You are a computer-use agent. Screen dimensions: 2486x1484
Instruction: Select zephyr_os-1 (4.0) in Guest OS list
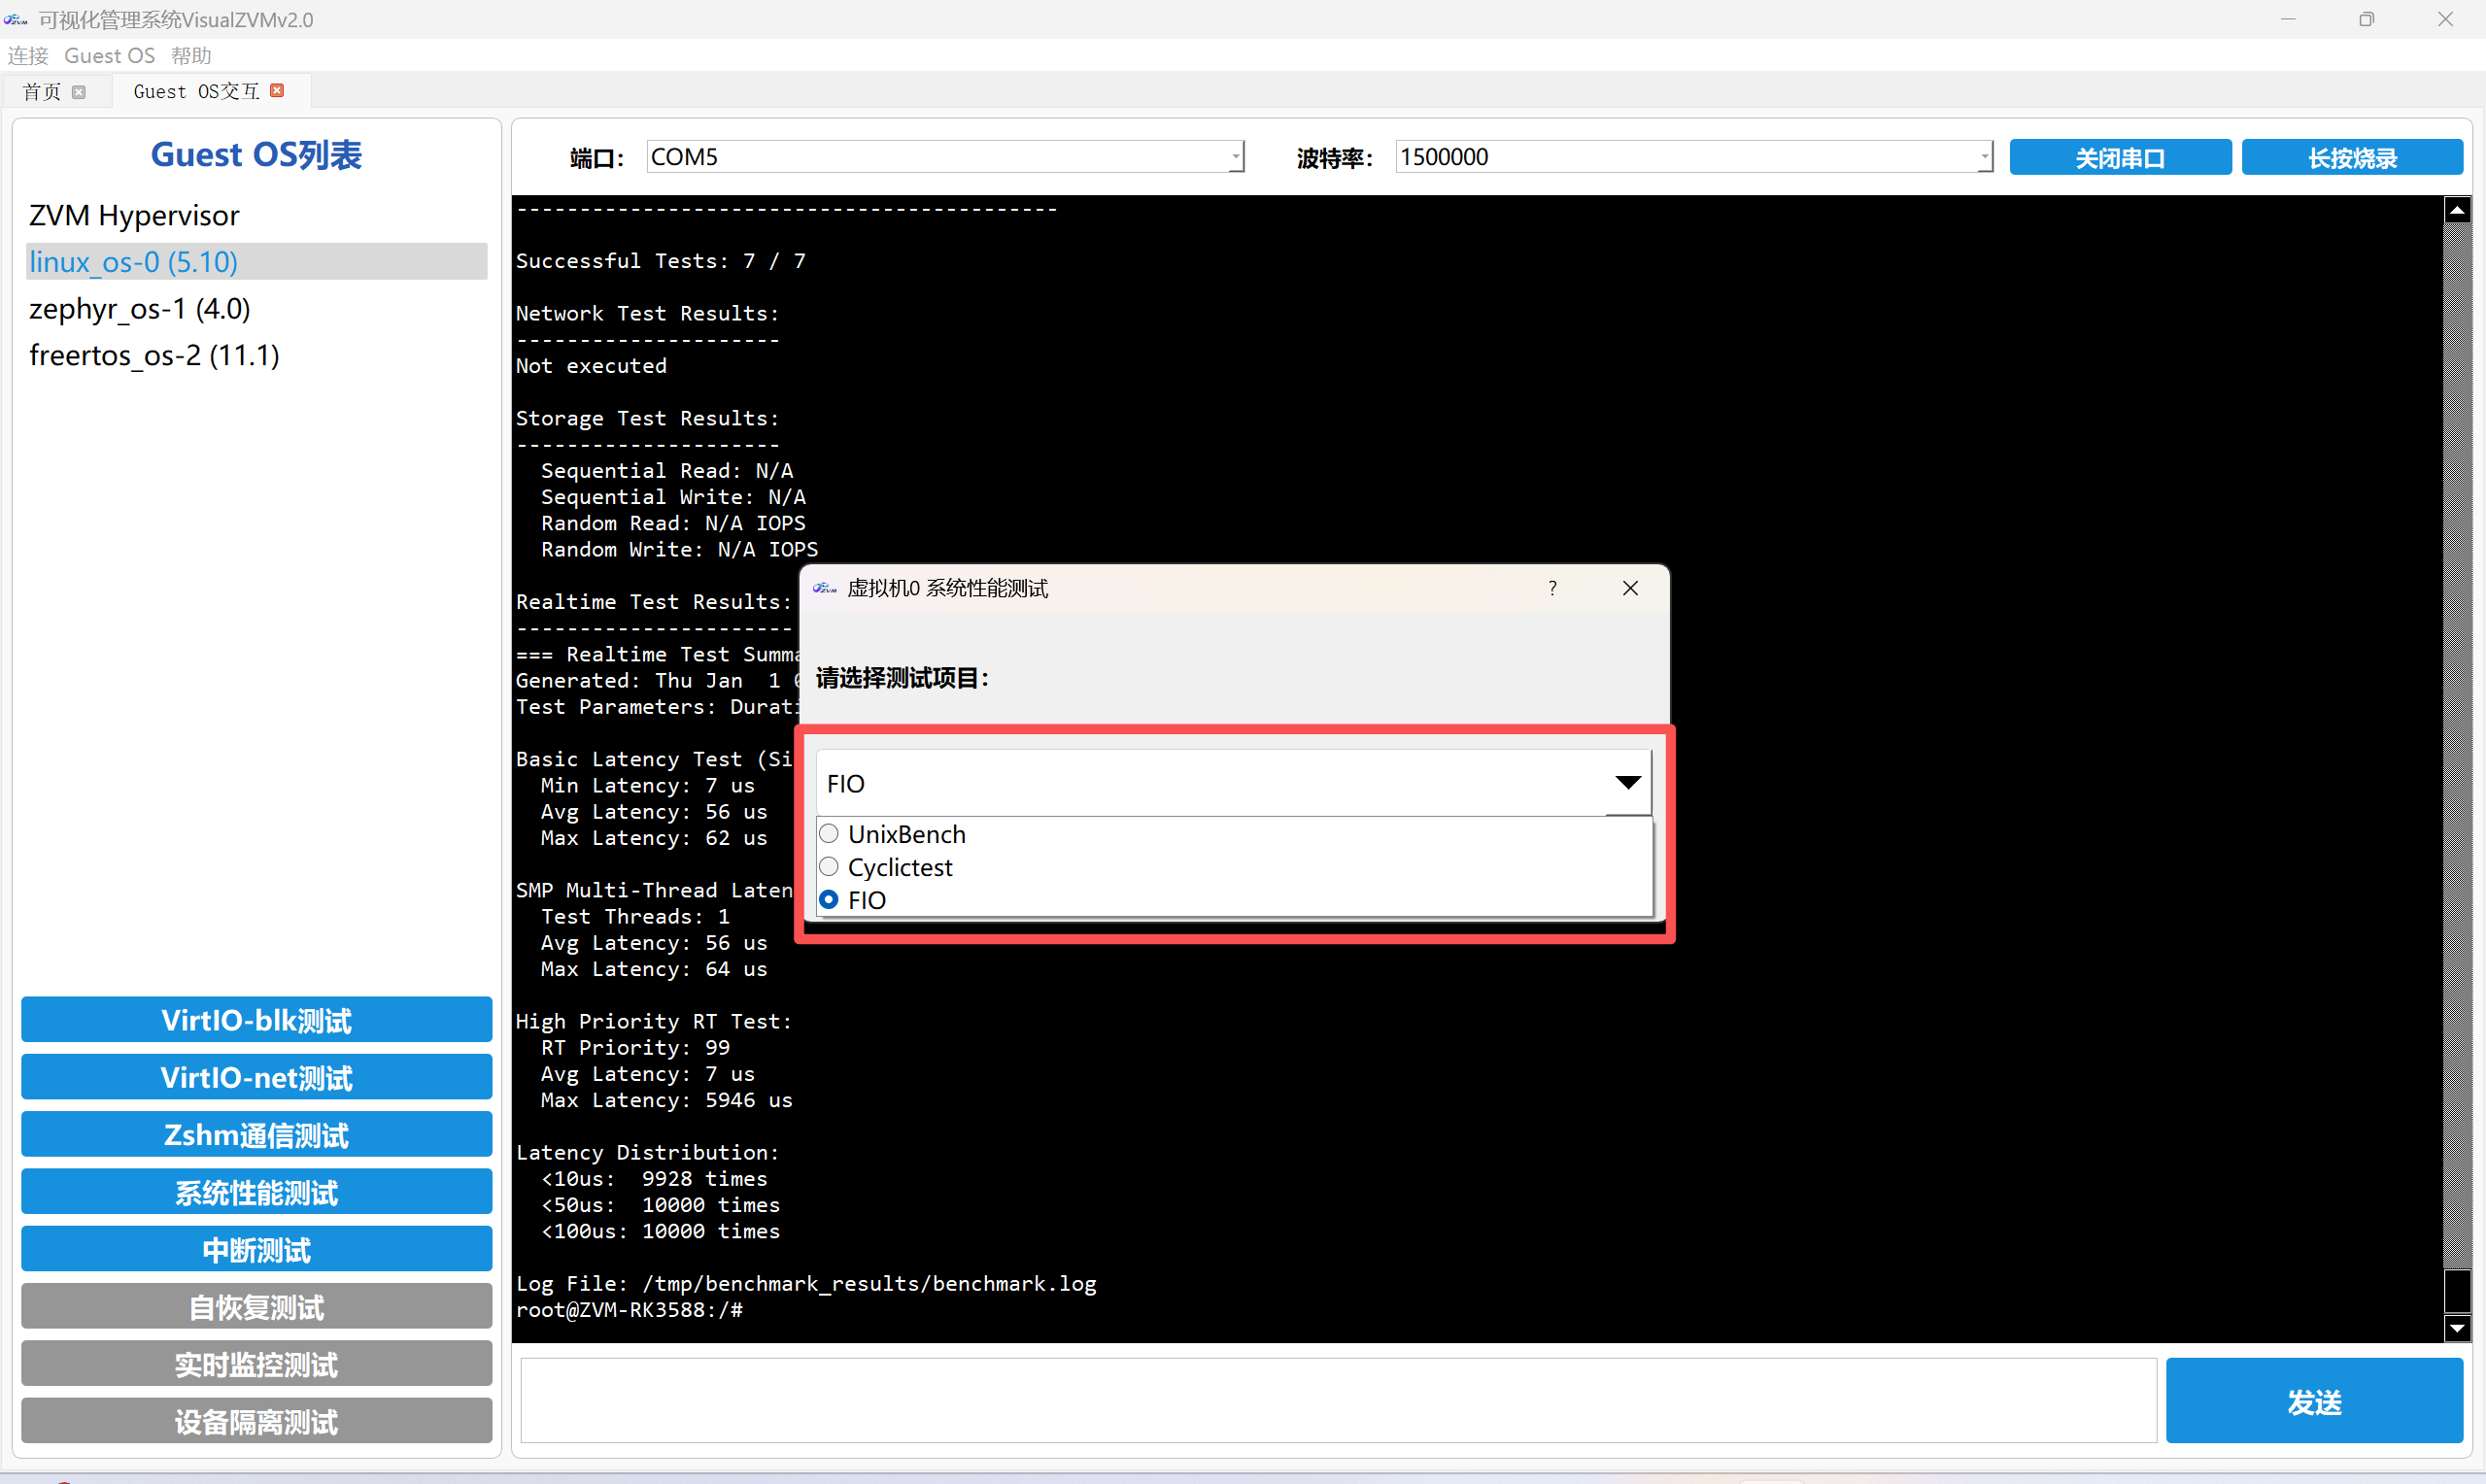coord(140,309)
